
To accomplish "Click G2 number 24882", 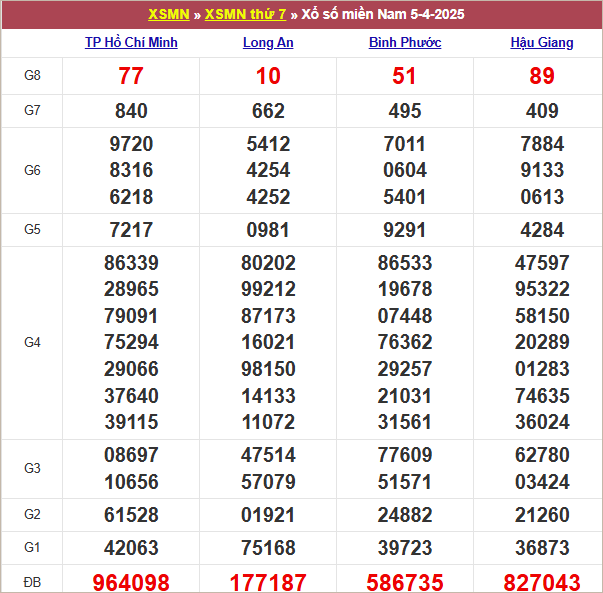I will click(x=405, y=516).
